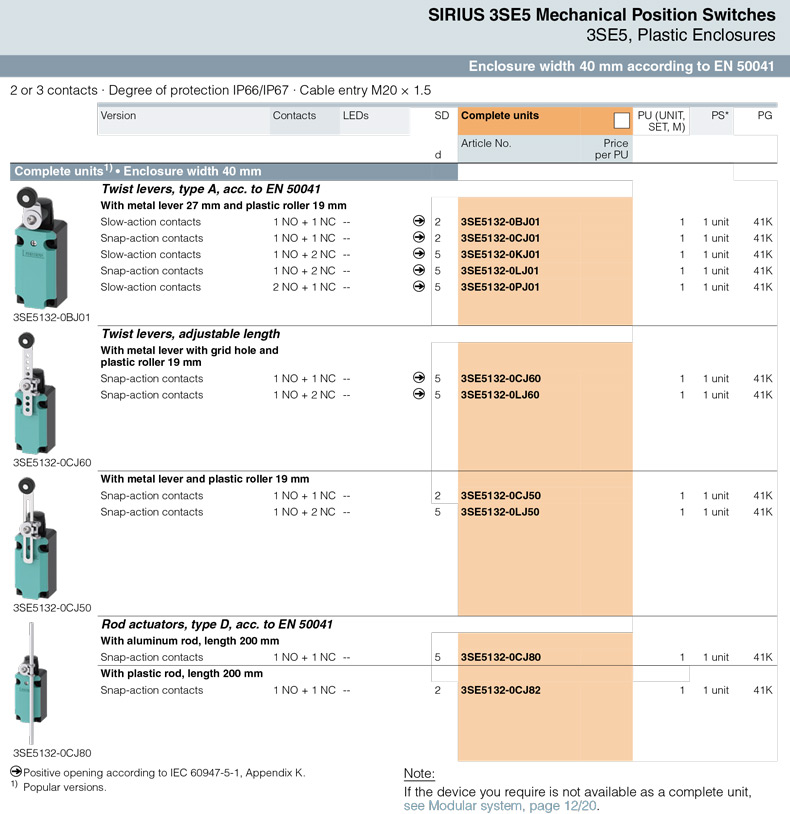Click the Version column header
This screenshot has height=814, width=790.
pyautogui.click(x=118, y=116)
